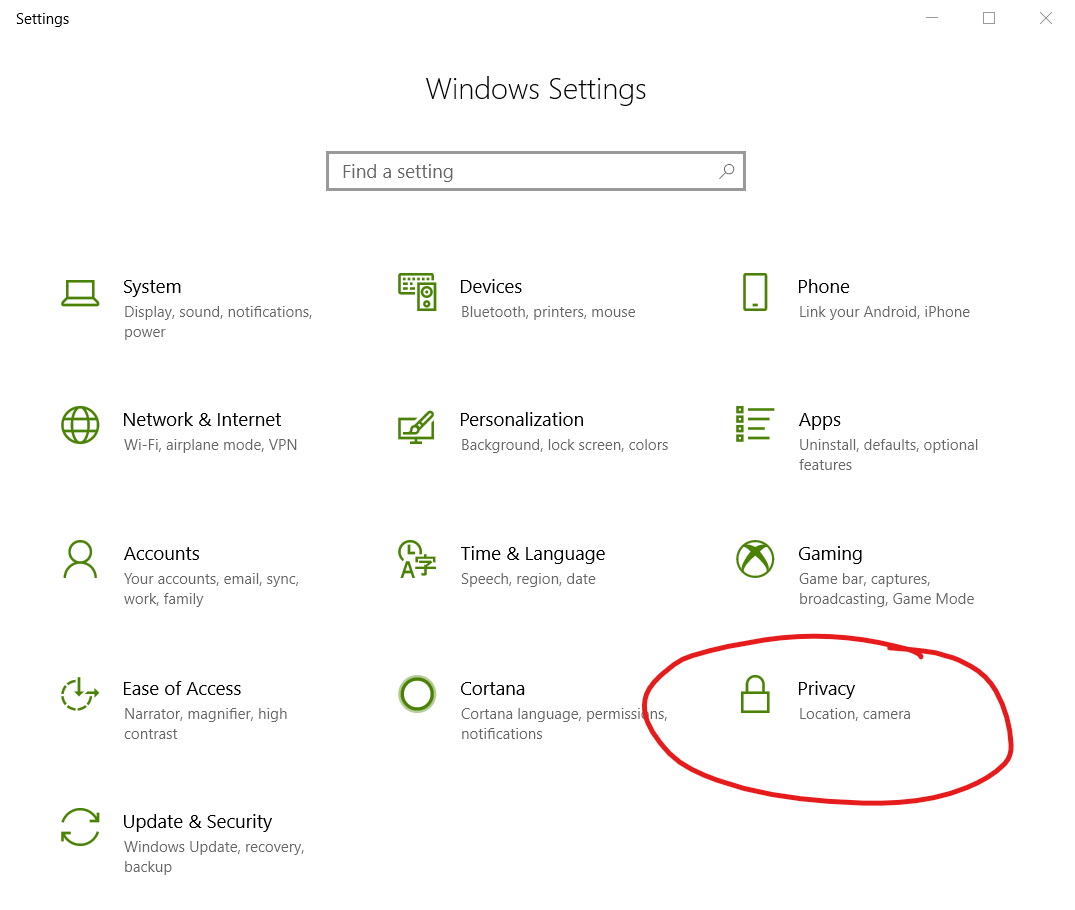Click the Devices keyboard and speaker icon
This screenshot has height=910, width=1075.
pyautogui.click(x=417, y=292)
